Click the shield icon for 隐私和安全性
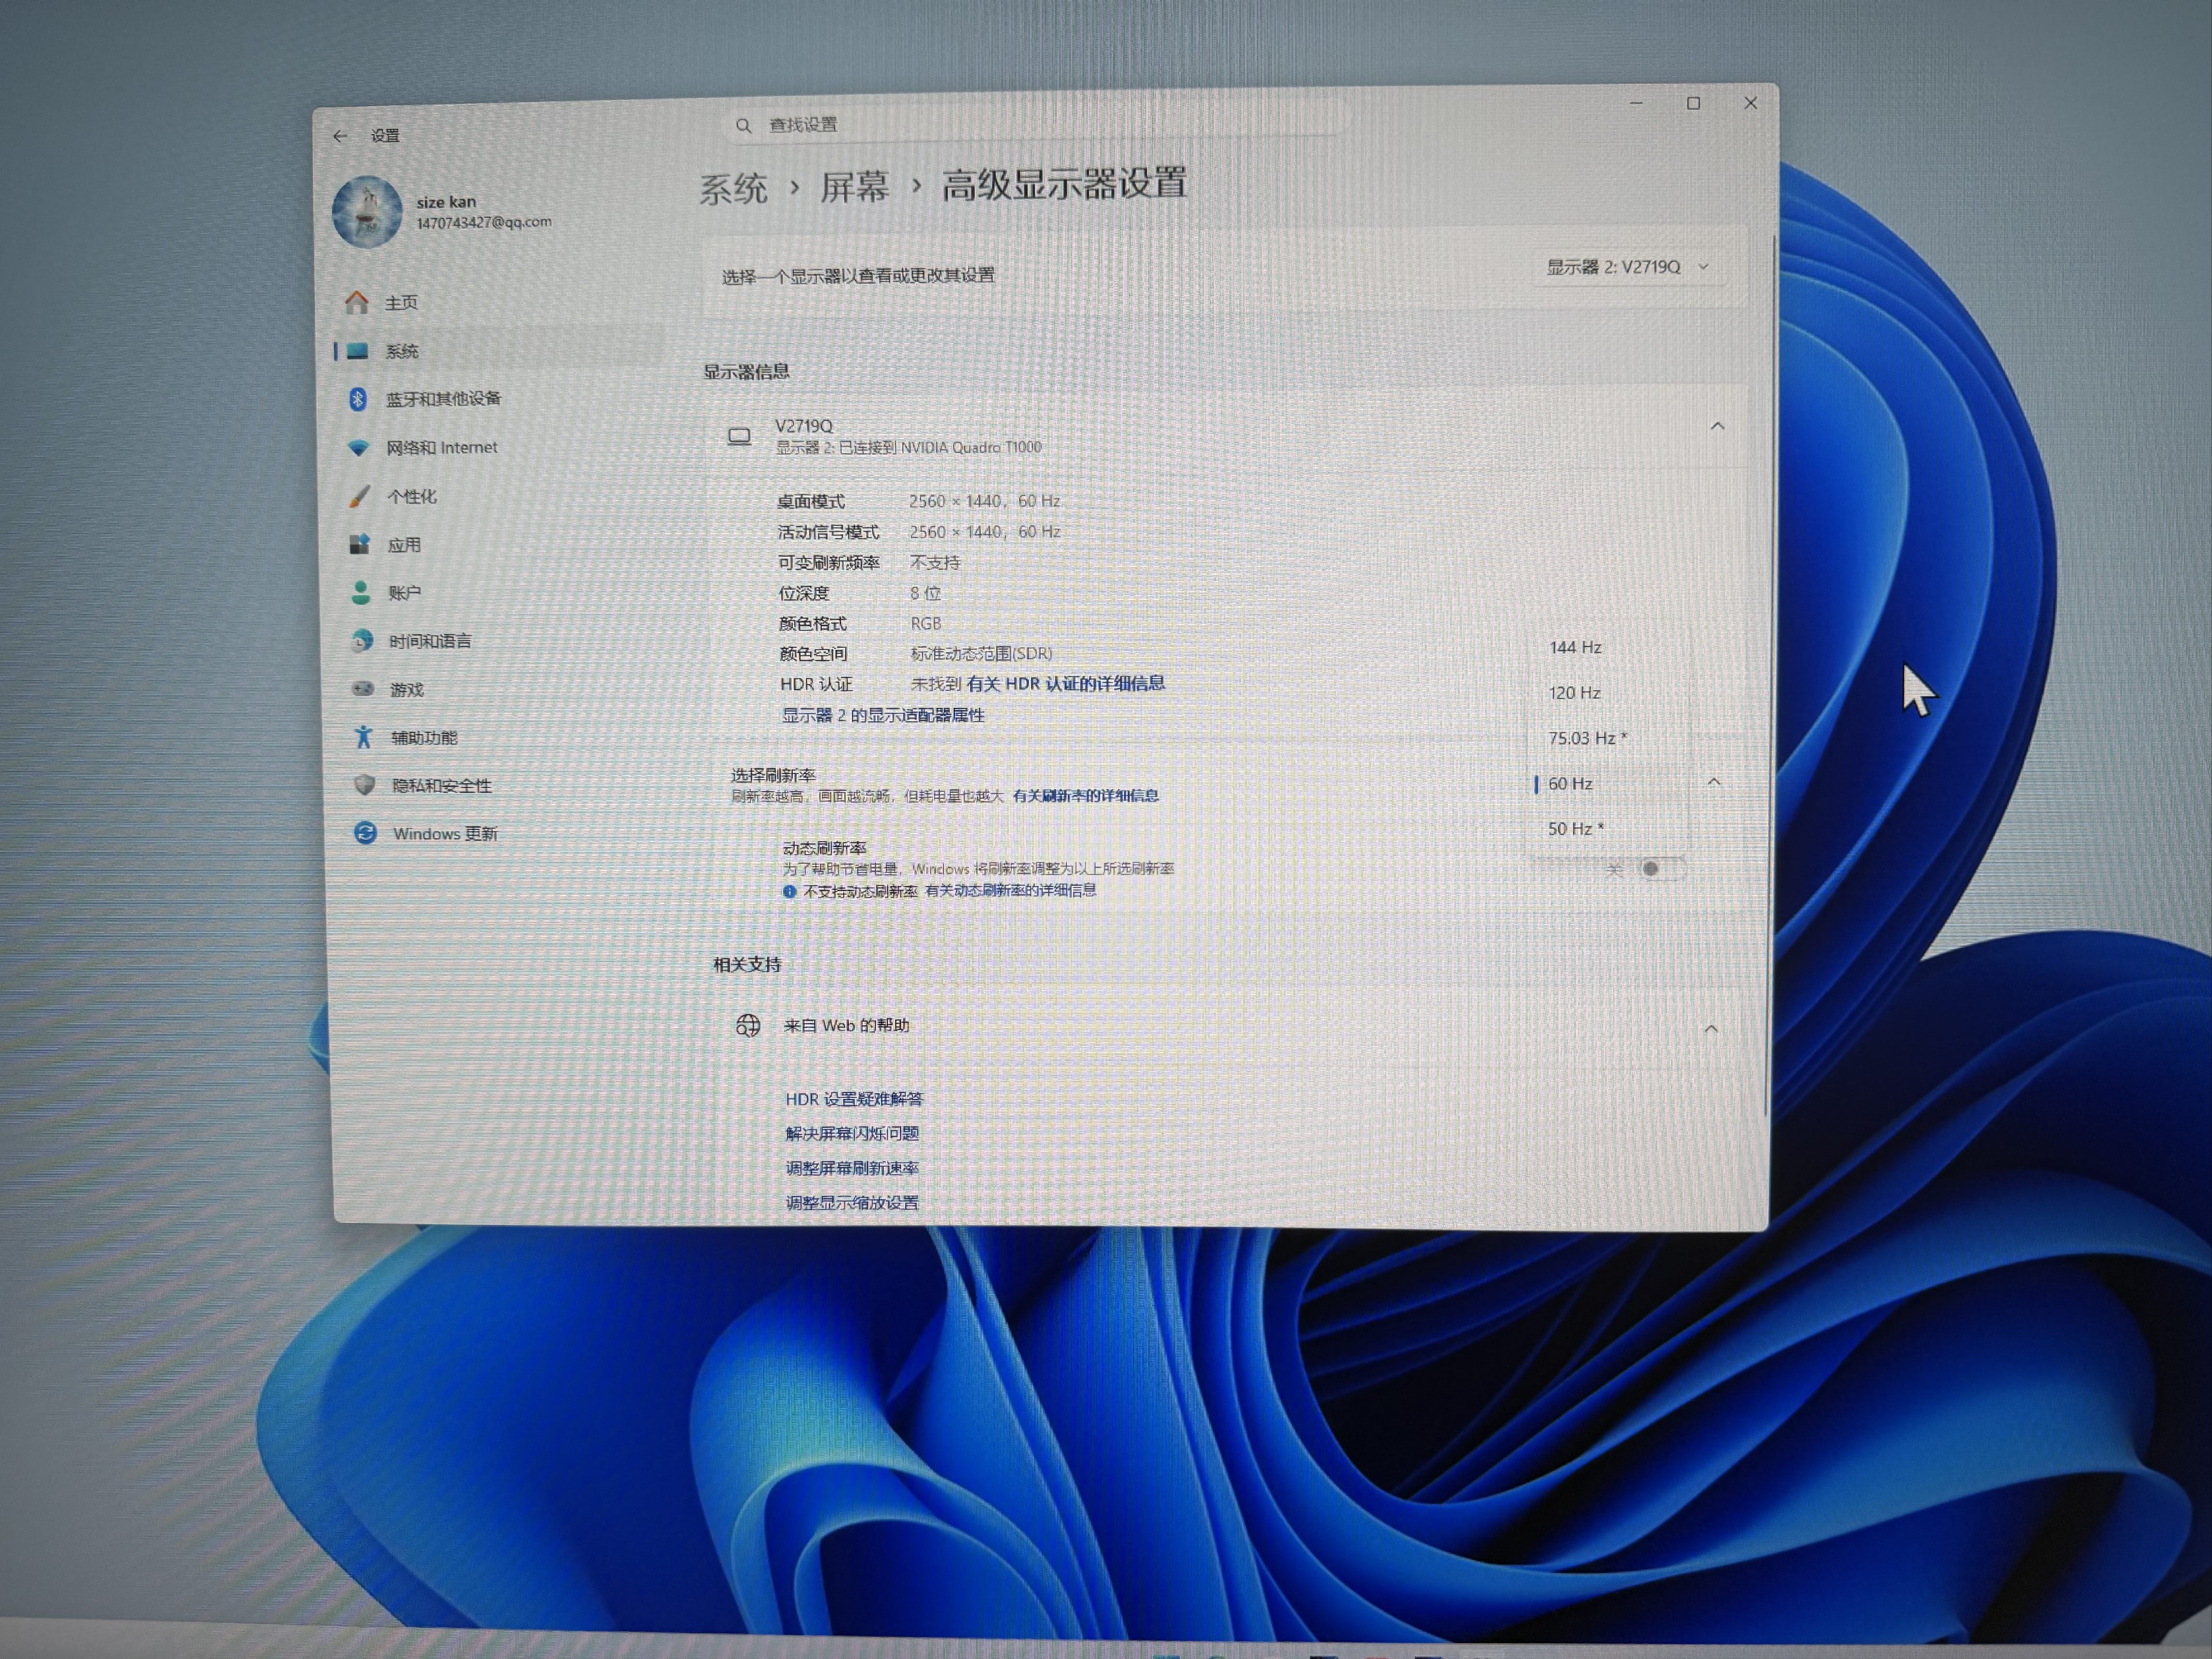Viewport: 2212px width, 1659px height. [364, 785]
